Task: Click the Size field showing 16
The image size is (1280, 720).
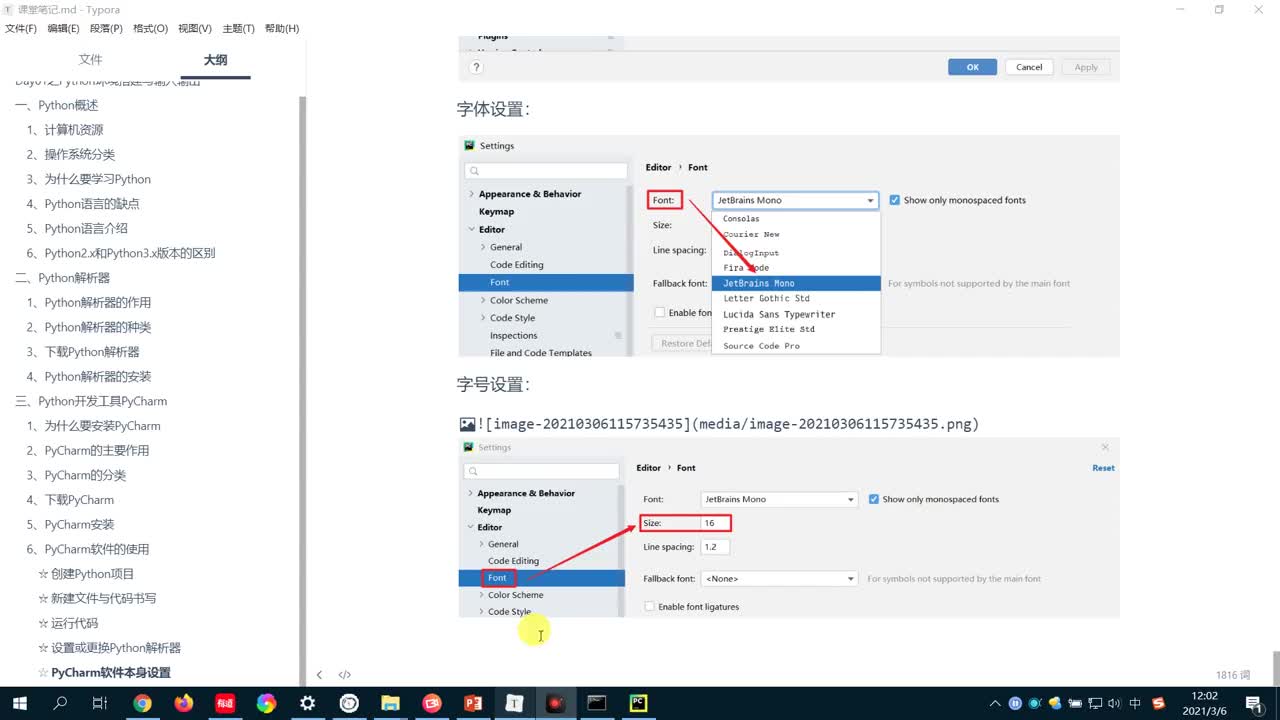Action: (x=715, y=523)
